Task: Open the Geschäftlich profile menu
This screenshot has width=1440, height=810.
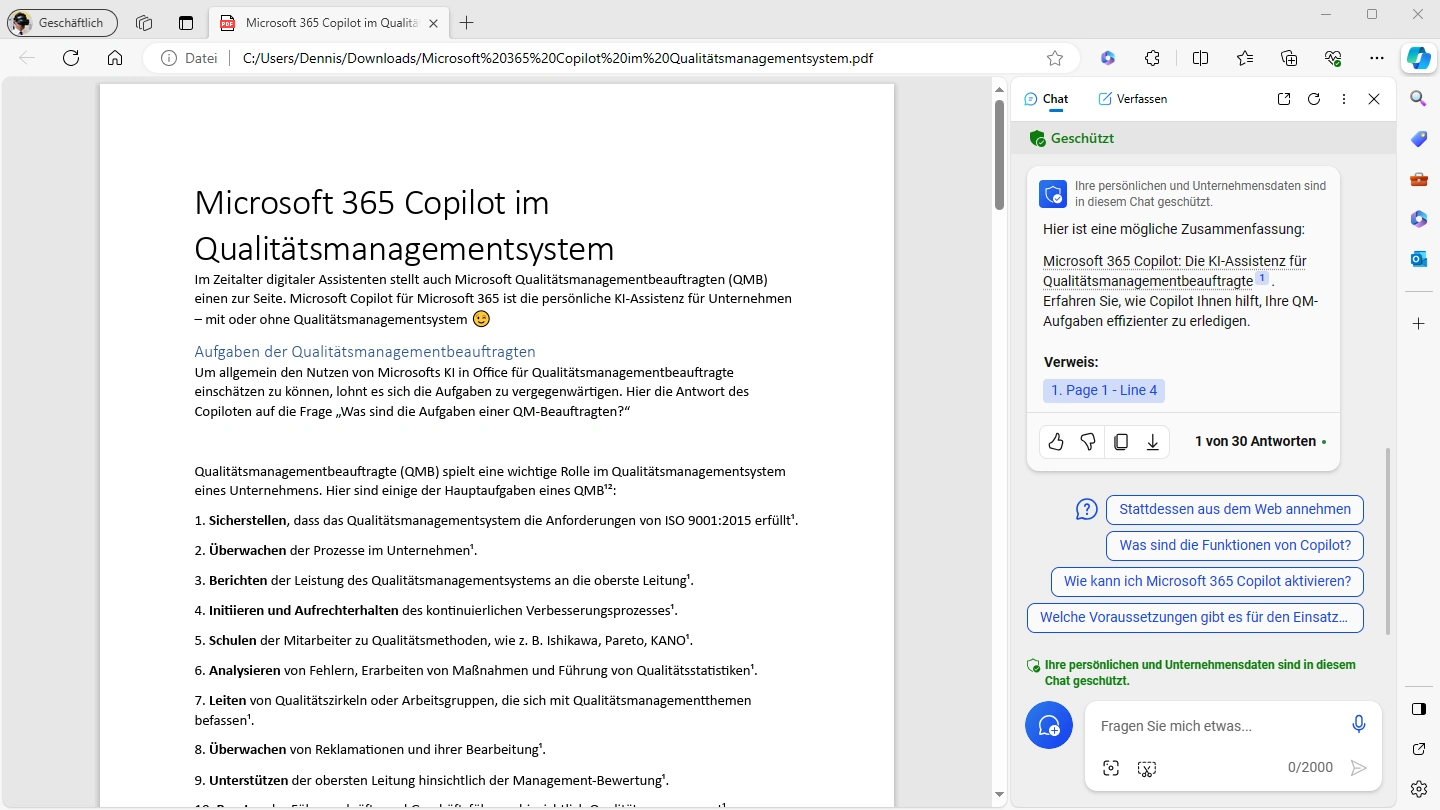Action: tap(62, 23)
